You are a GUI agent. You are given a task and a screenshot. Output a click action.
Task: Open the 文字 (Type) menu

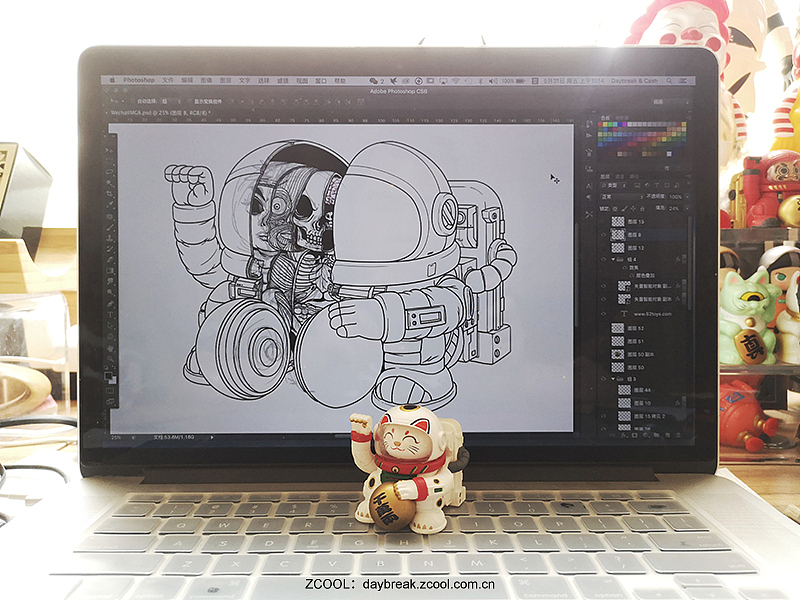coord(244,81)
